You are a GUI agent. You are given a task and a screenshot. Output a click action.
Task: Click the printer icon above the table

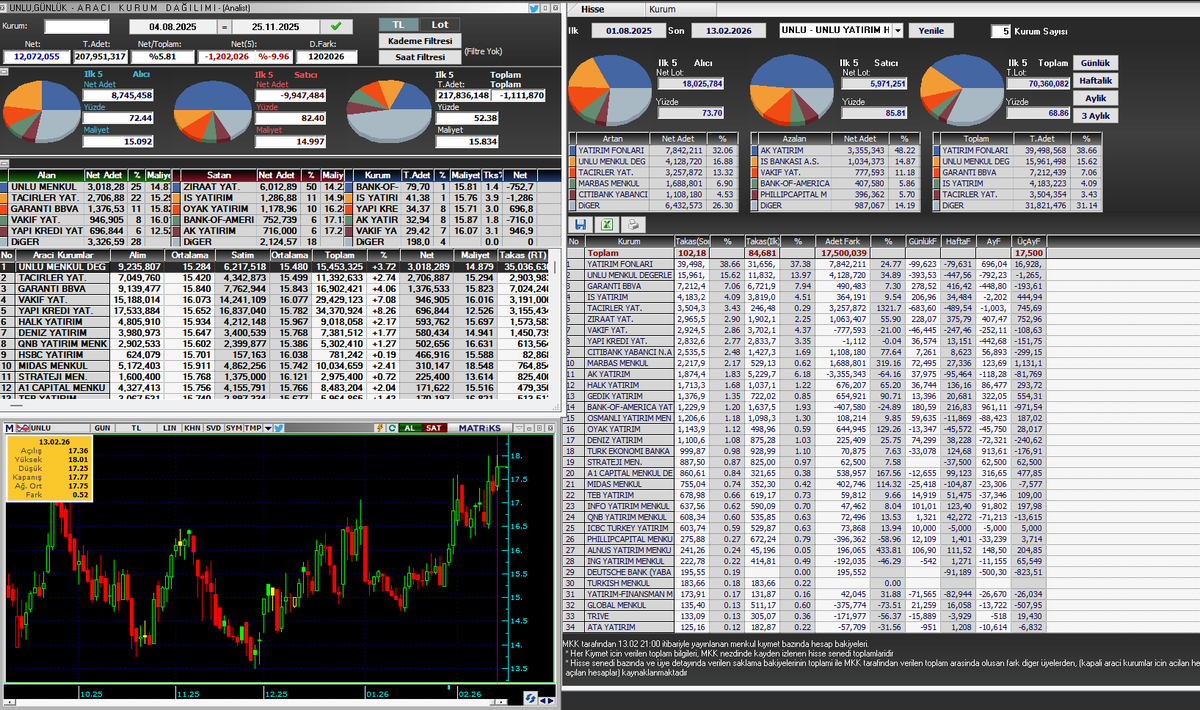(x=633, y=225)
